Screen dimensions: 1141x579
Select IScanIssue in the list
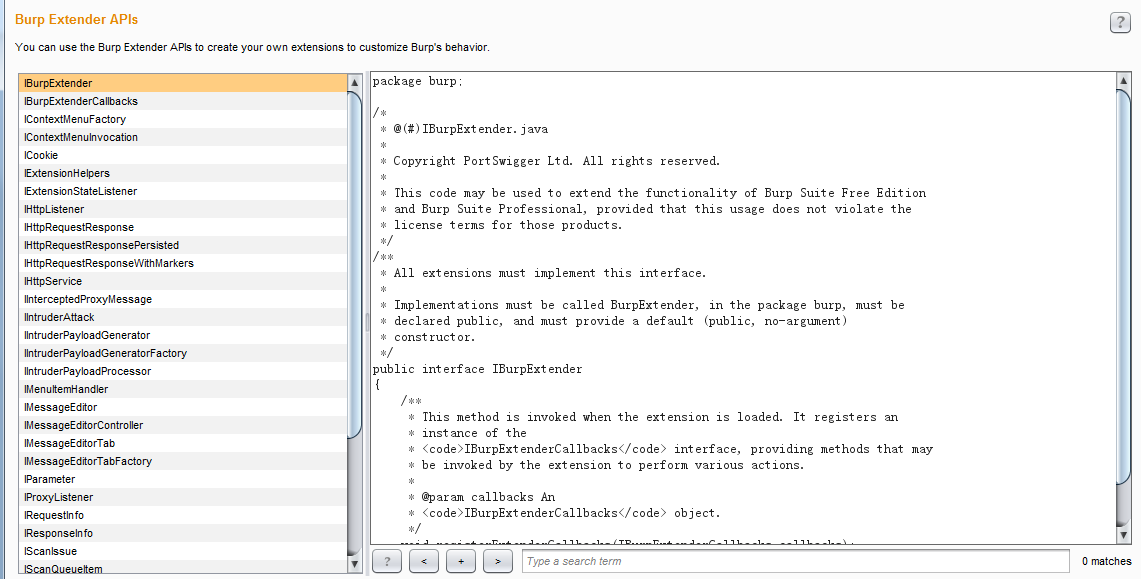[x=183, y=551]
